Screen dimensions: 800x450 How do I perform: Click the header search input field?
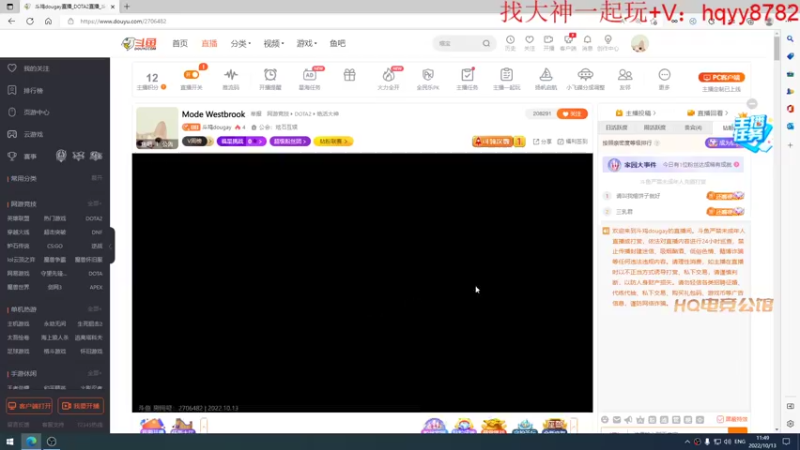(458, 43)
